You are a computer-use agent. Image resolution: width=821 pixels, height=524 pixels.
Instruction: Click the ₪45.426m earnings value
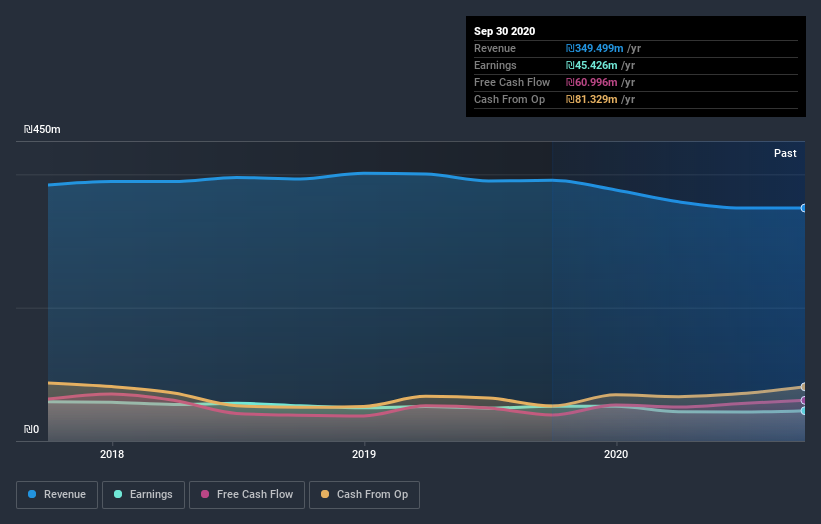tap(591, 65)
